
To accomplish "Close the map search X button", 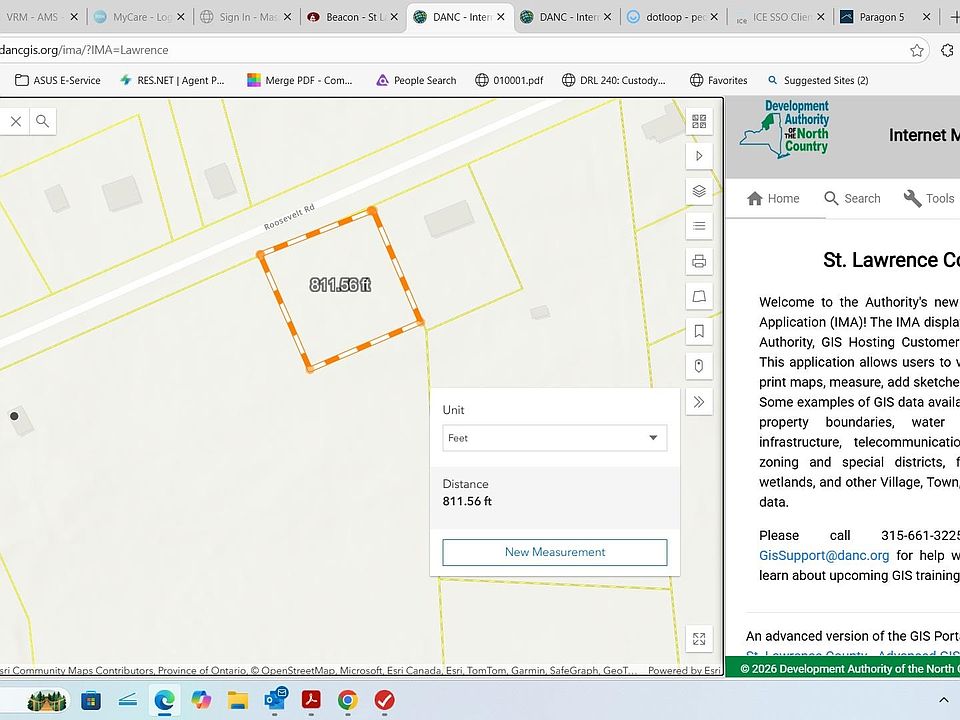I will [x=16, y=121].
